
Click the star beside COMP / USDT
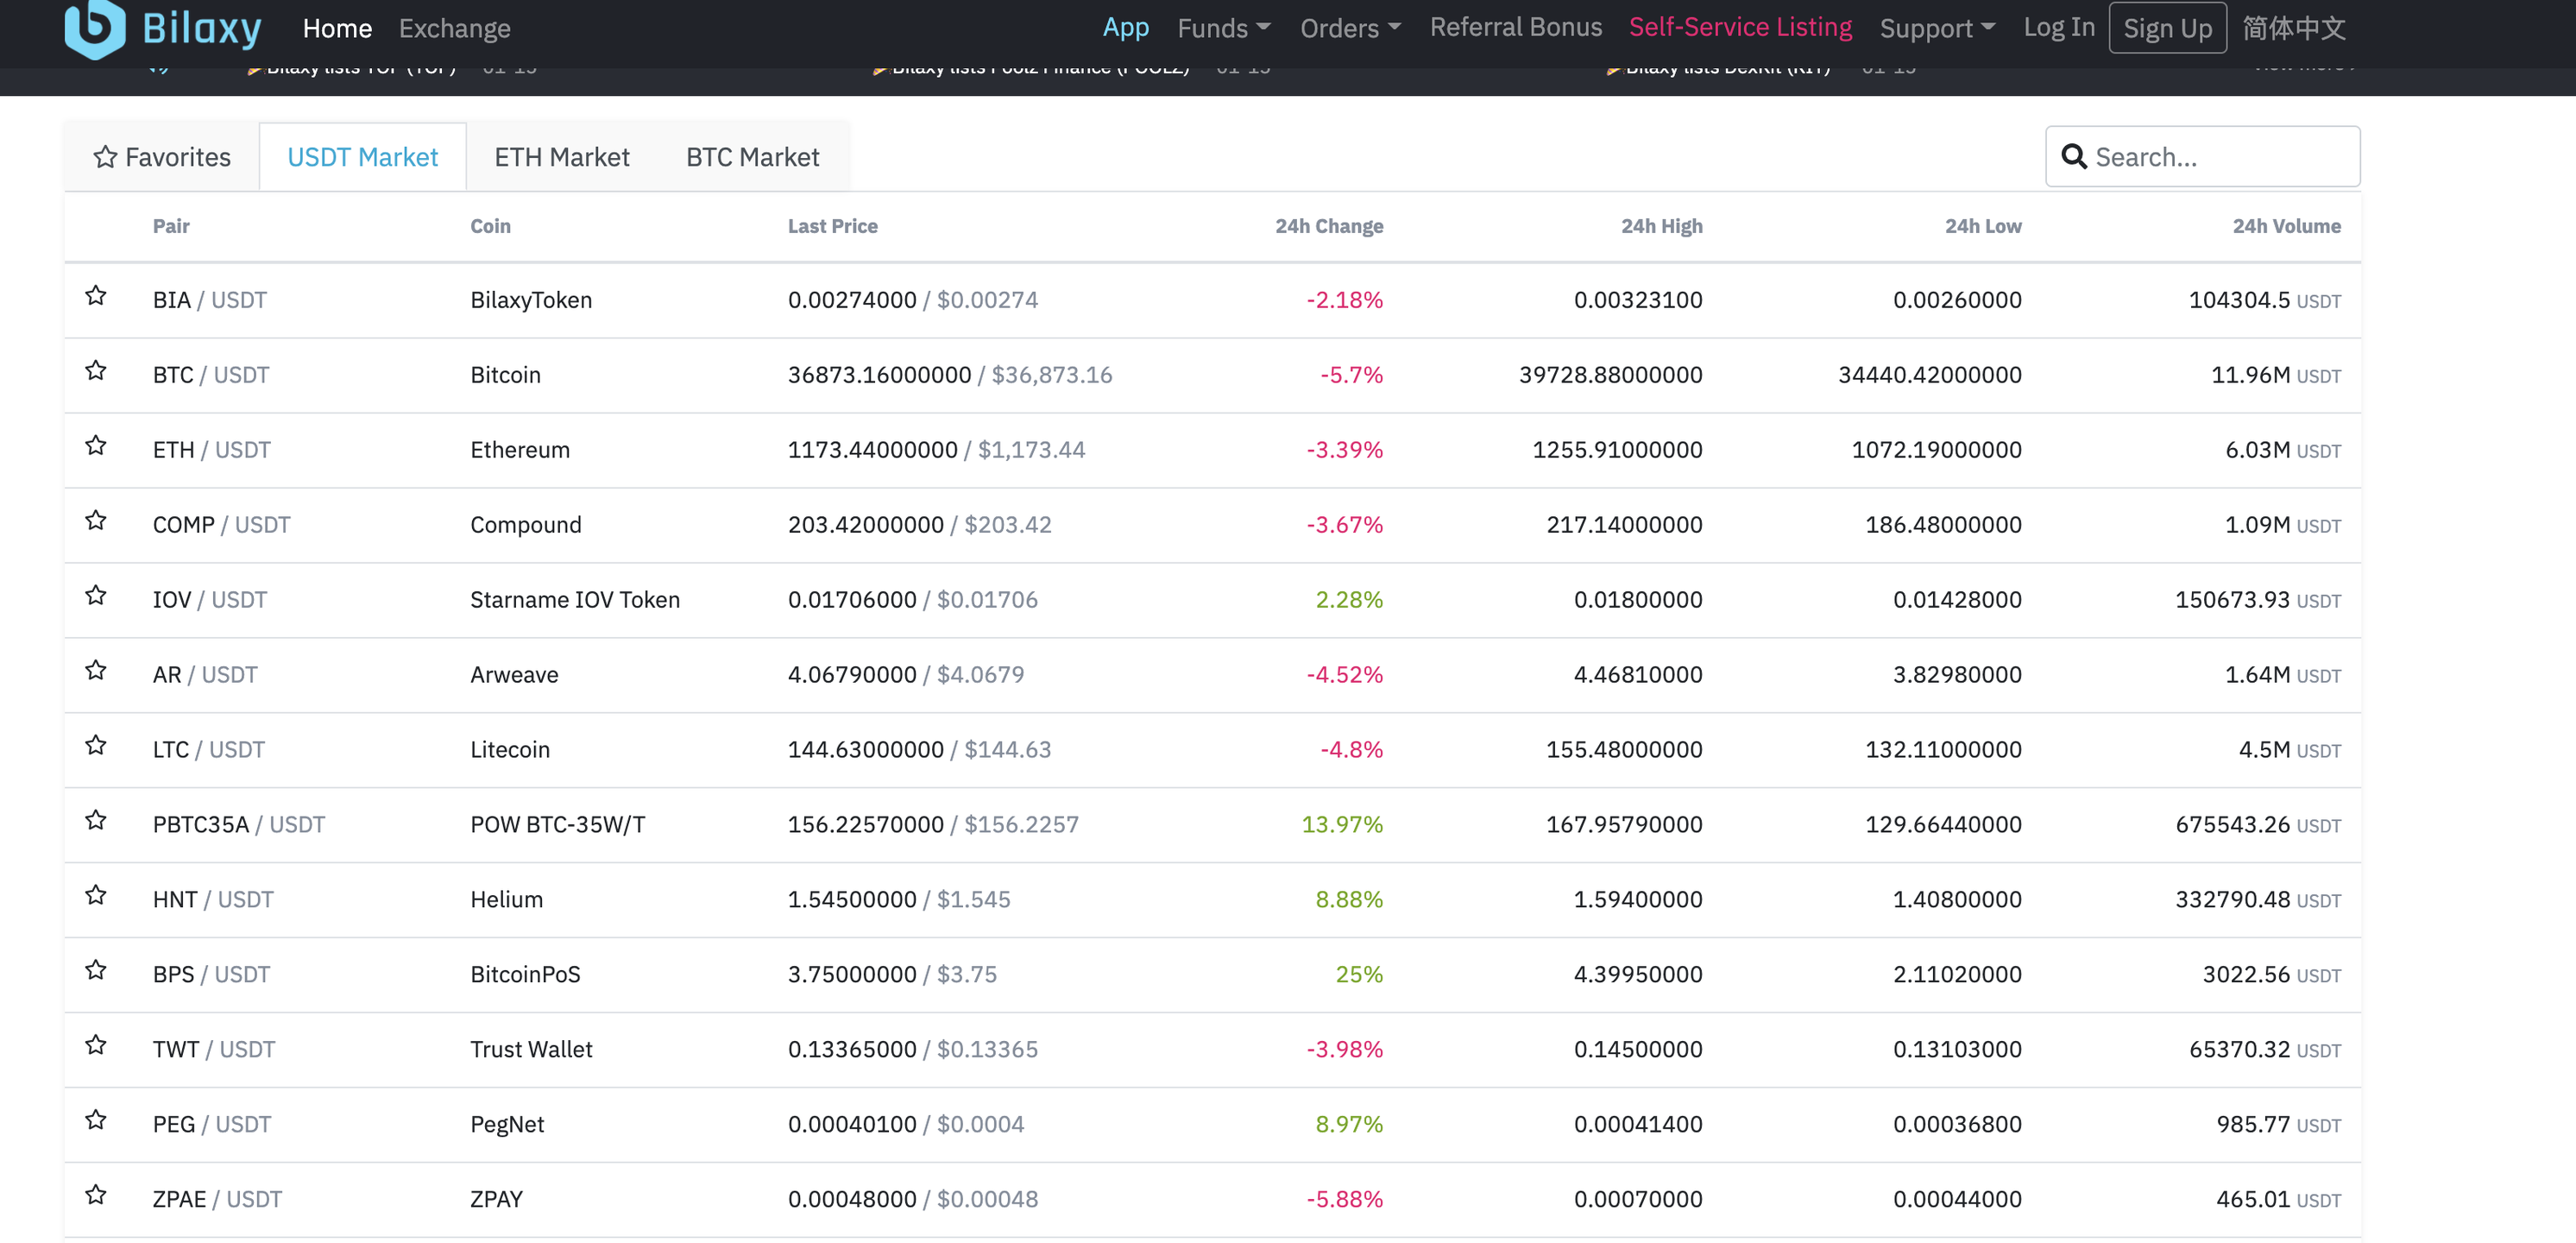pyautogui.click(x=96, y=521)
